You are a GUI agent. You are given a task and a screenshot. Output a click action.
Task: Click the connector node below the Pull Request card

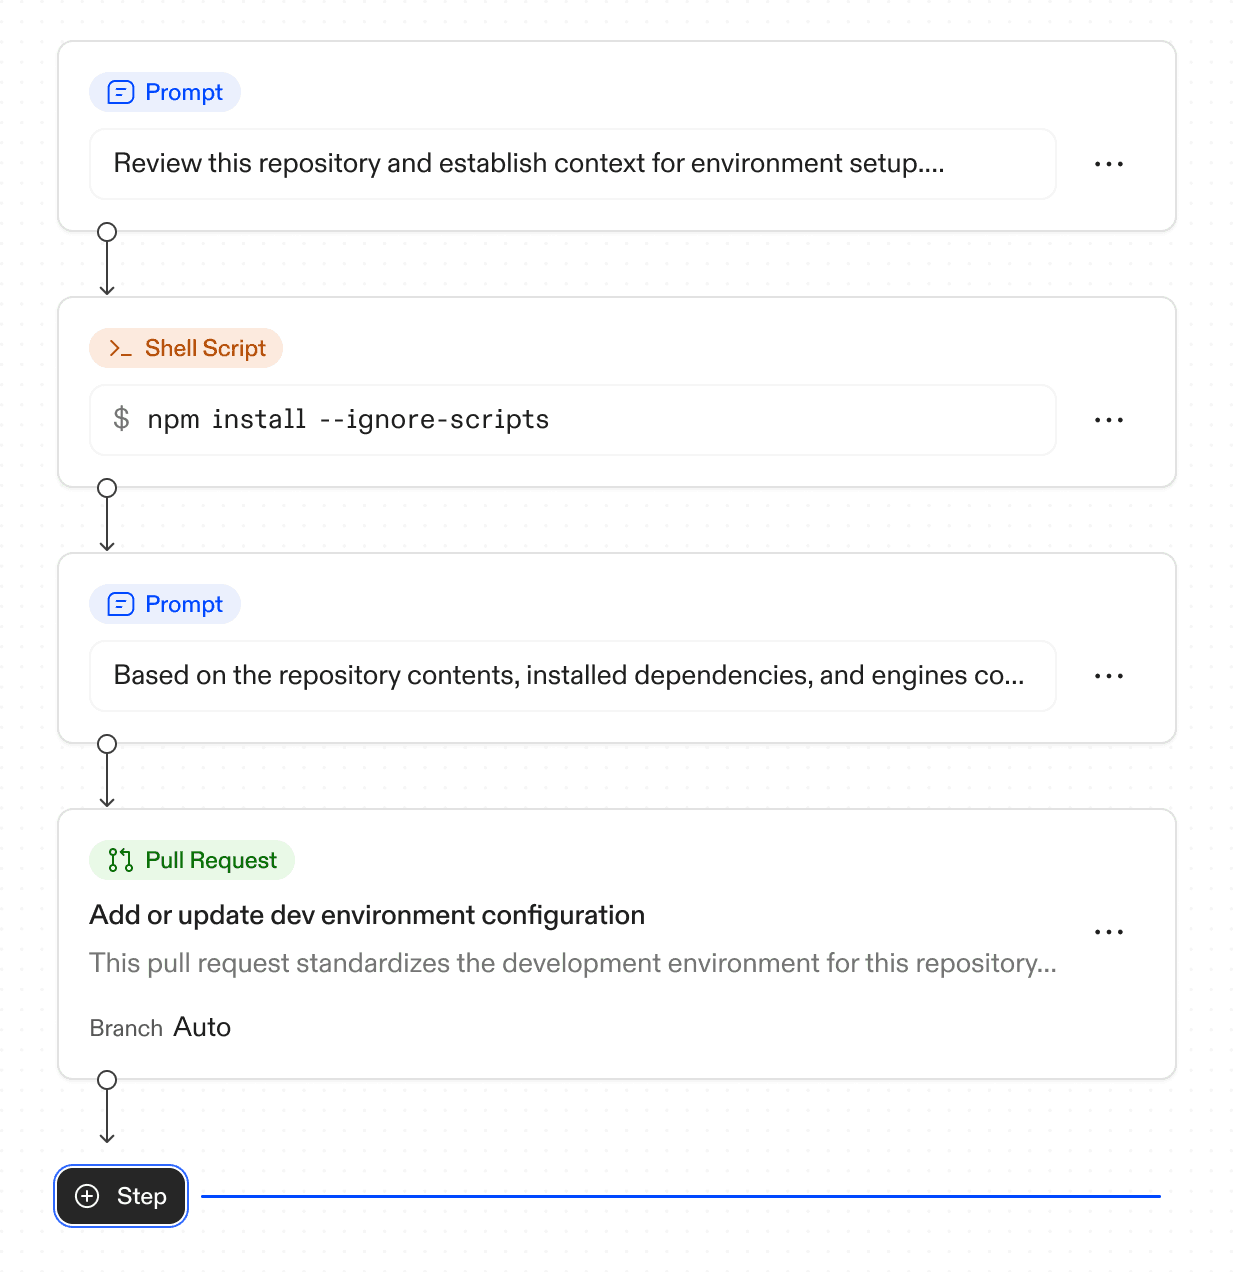[x=107, y=1079]
